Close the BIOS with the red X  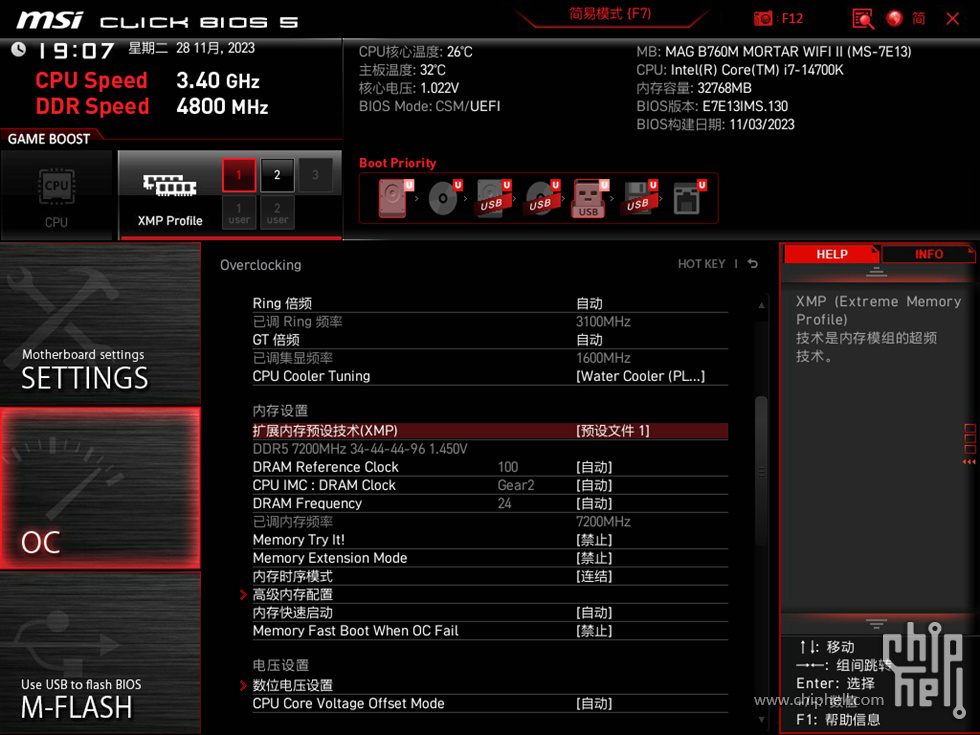coord(952,19)
